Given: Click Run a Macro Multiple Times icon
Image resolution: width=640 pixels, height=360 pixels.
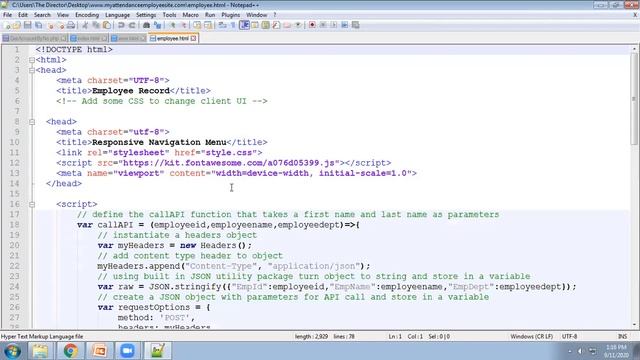Looking at the screenshot, I should (x=344, y=25).
